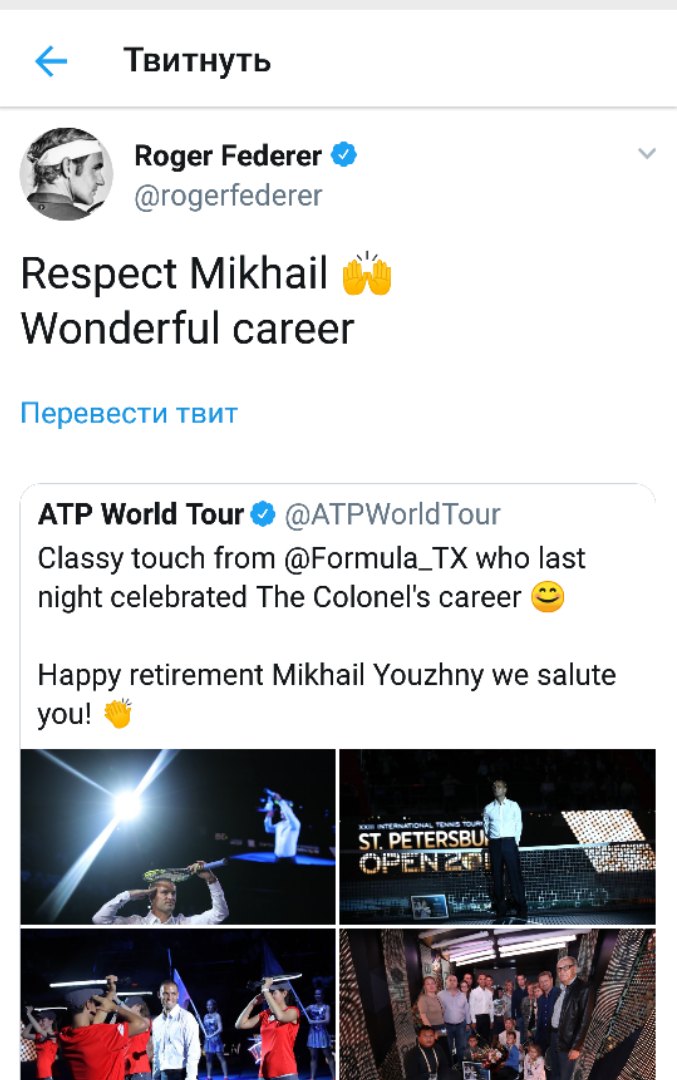The width and height of the screenshot is (677, 1080).
Task: Translate tweet via "Перевести твит"
Action: tap(129, 413)
